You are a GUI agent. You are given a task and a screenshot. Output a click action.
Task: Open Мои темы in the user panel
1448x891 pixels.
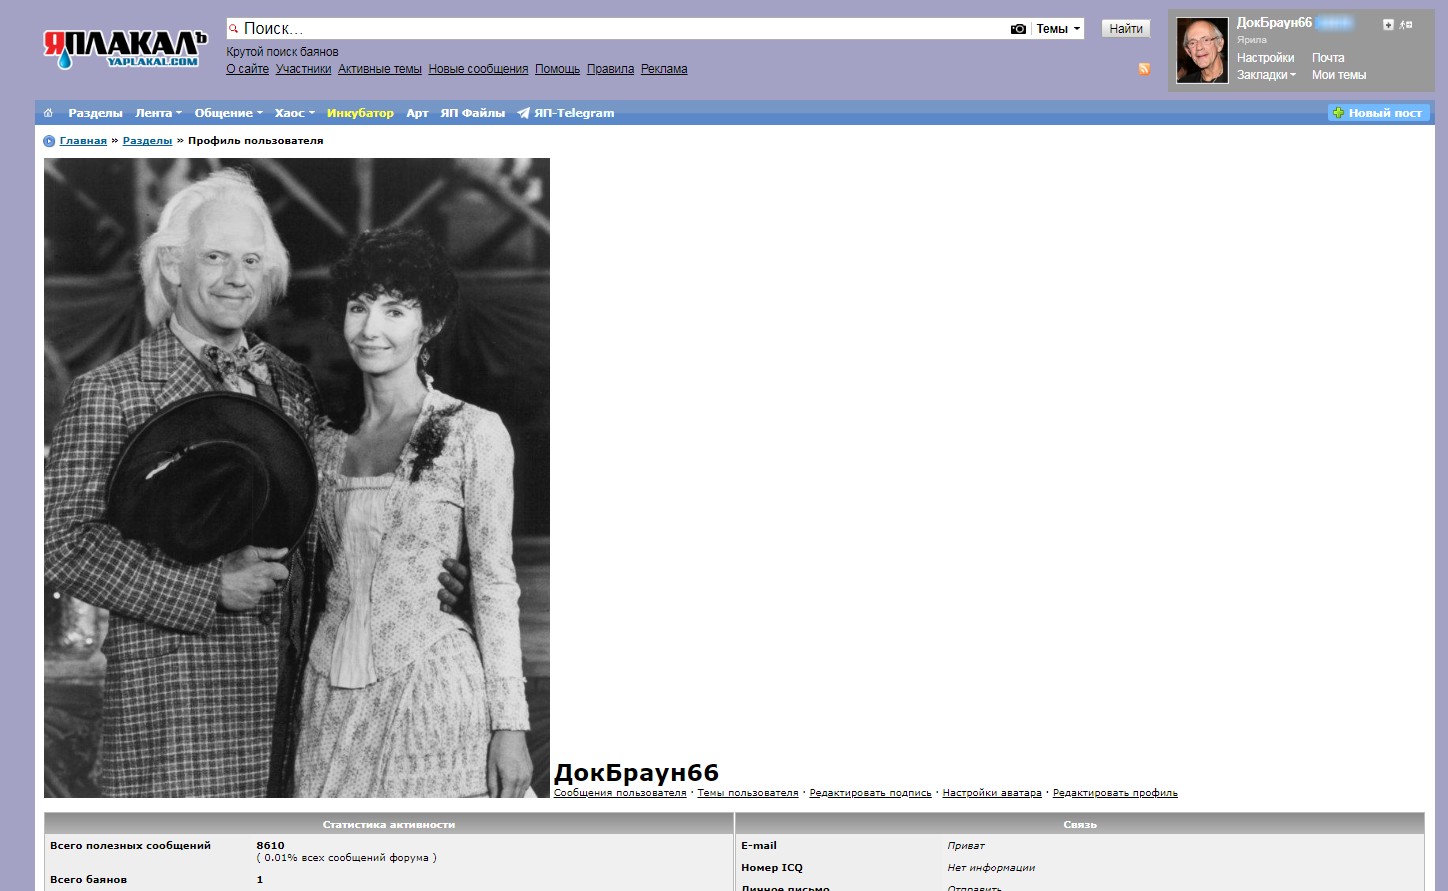tap(1339, 75)
